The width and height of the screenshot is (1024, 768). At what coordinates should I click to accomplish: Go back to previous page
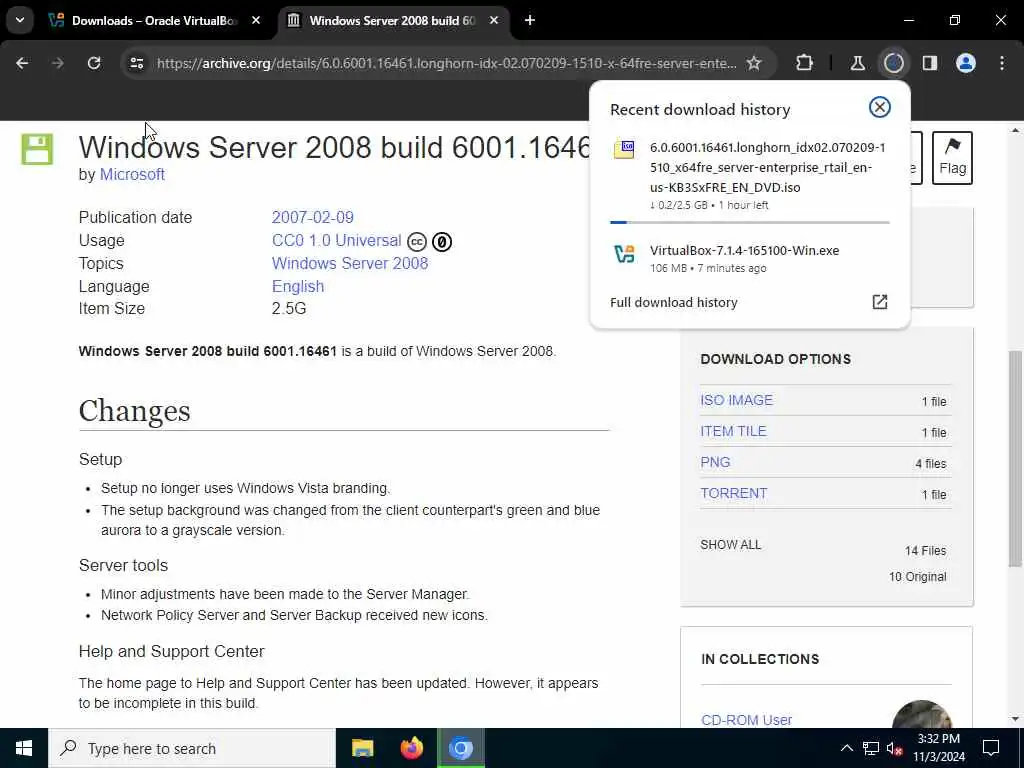(x=22, y=63)
